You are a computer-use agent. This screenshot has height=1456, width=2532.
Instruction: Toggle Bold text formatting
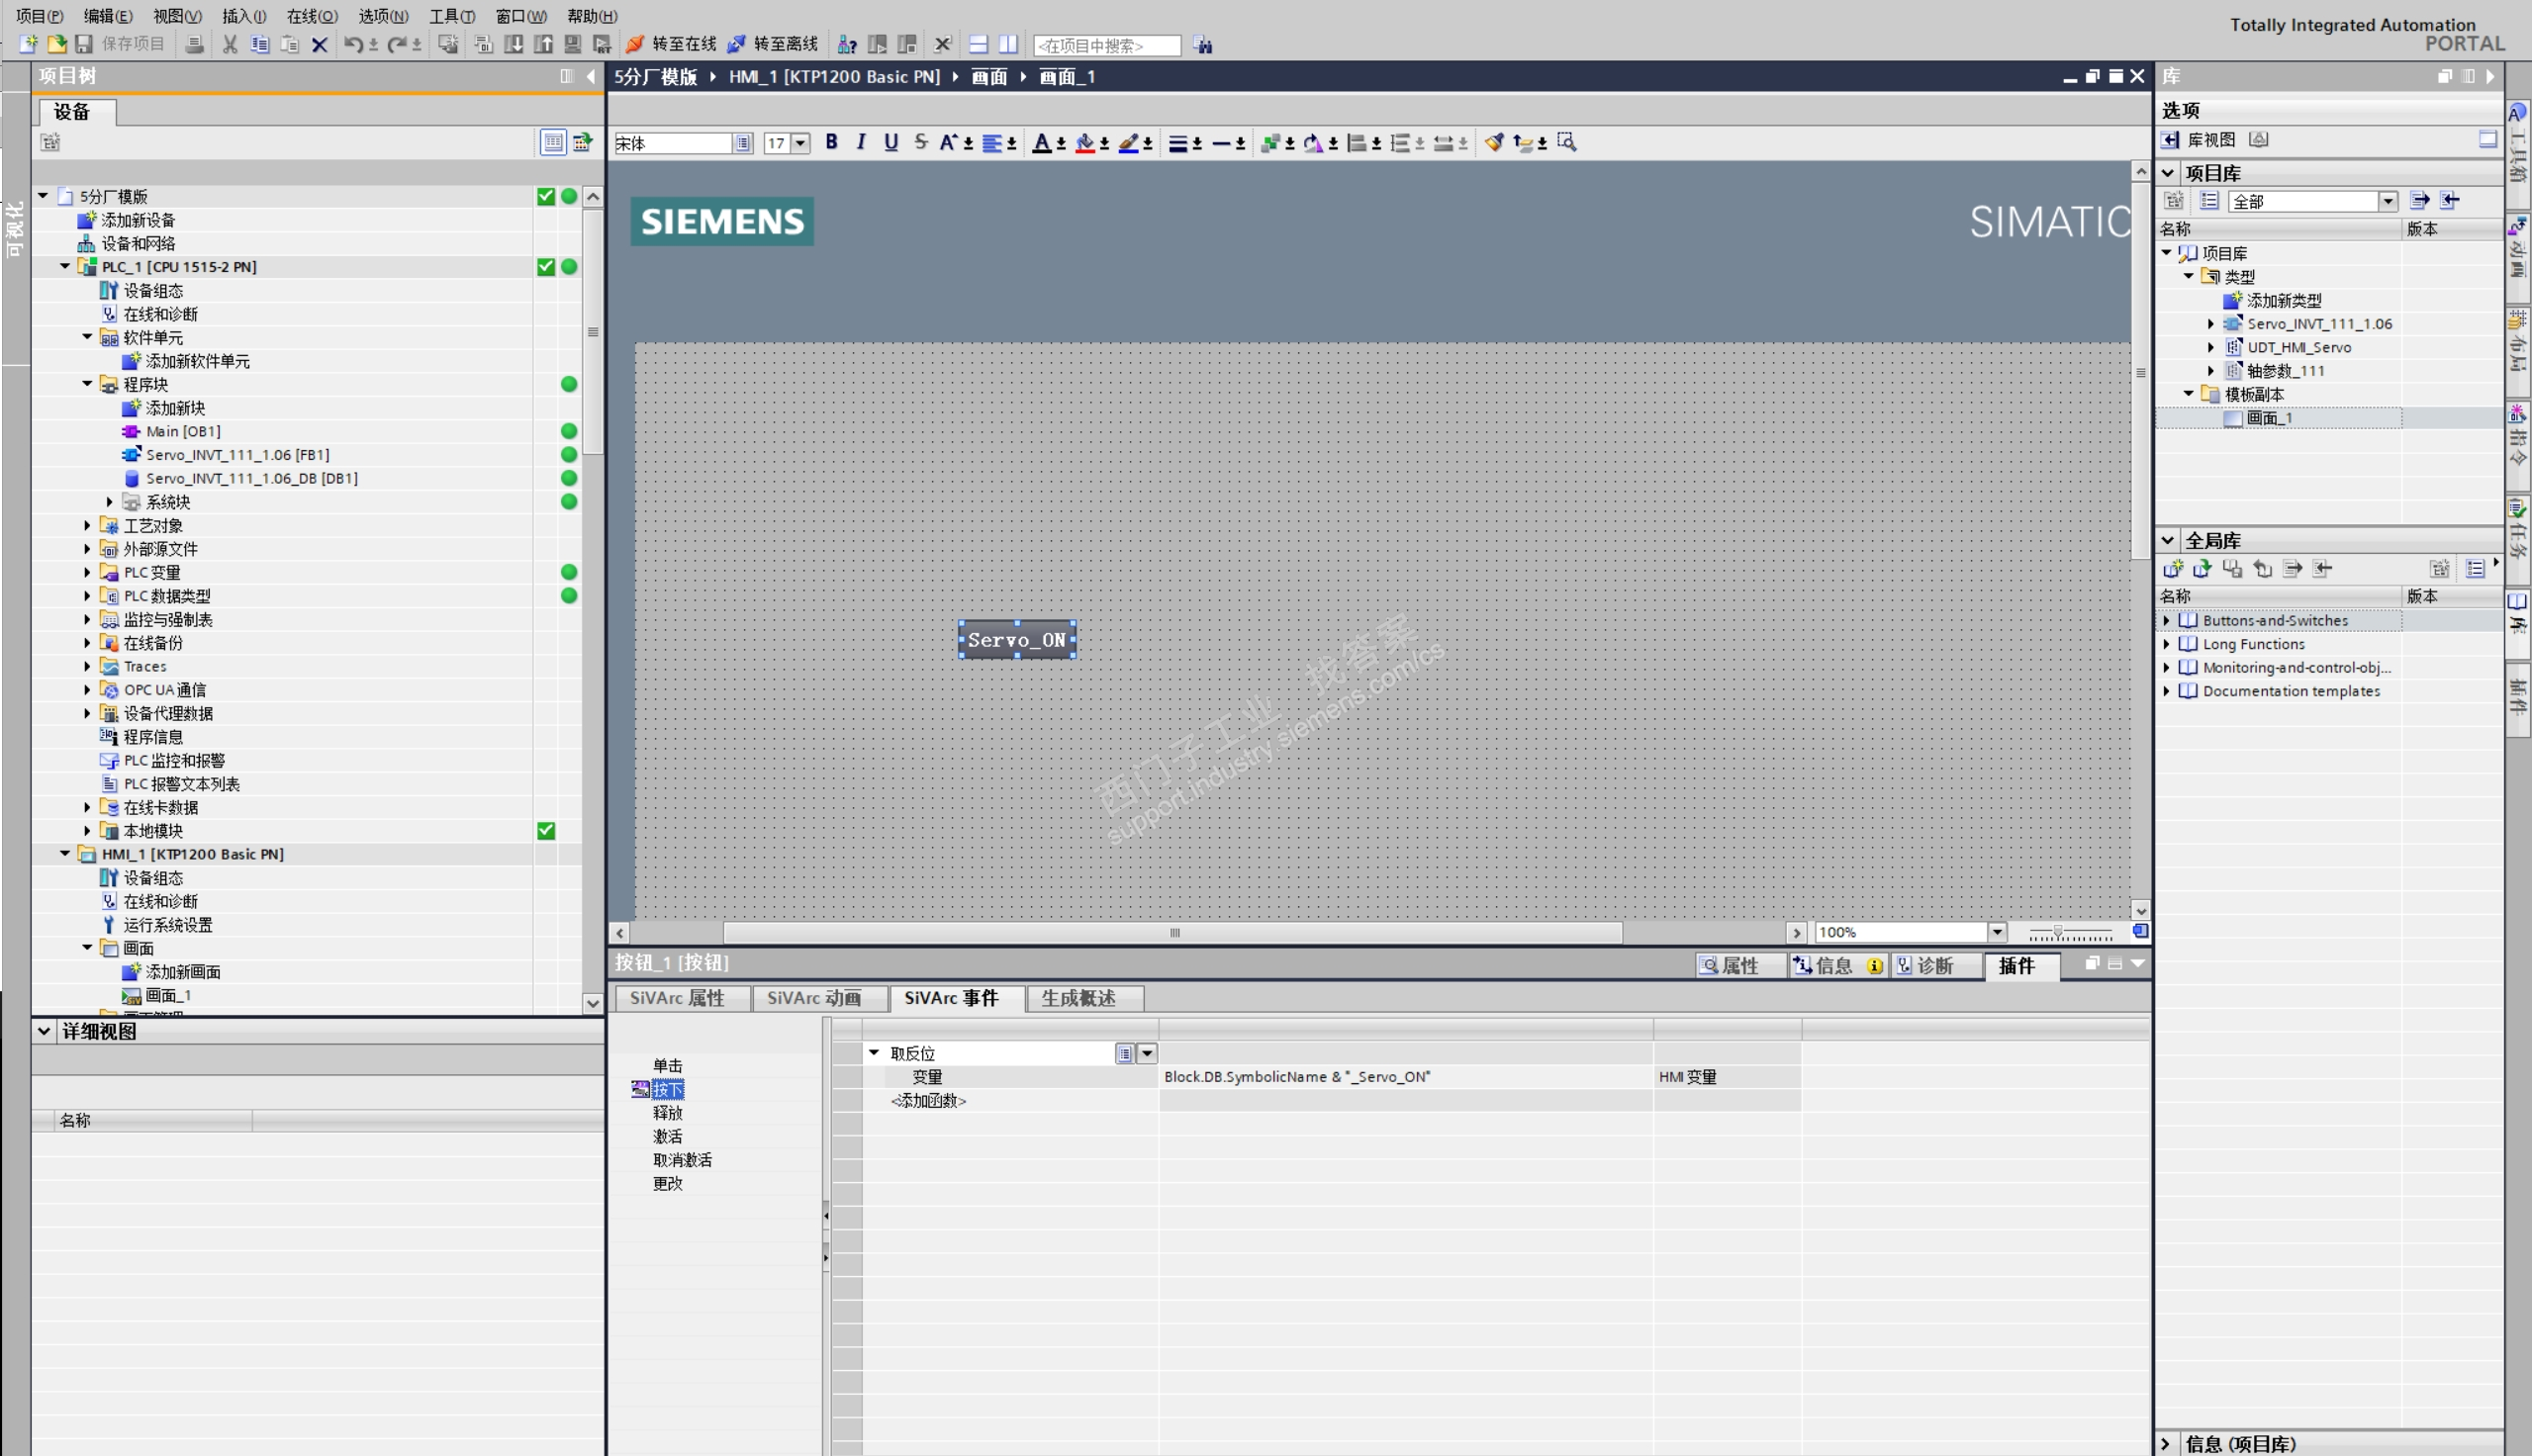(831, 142)
